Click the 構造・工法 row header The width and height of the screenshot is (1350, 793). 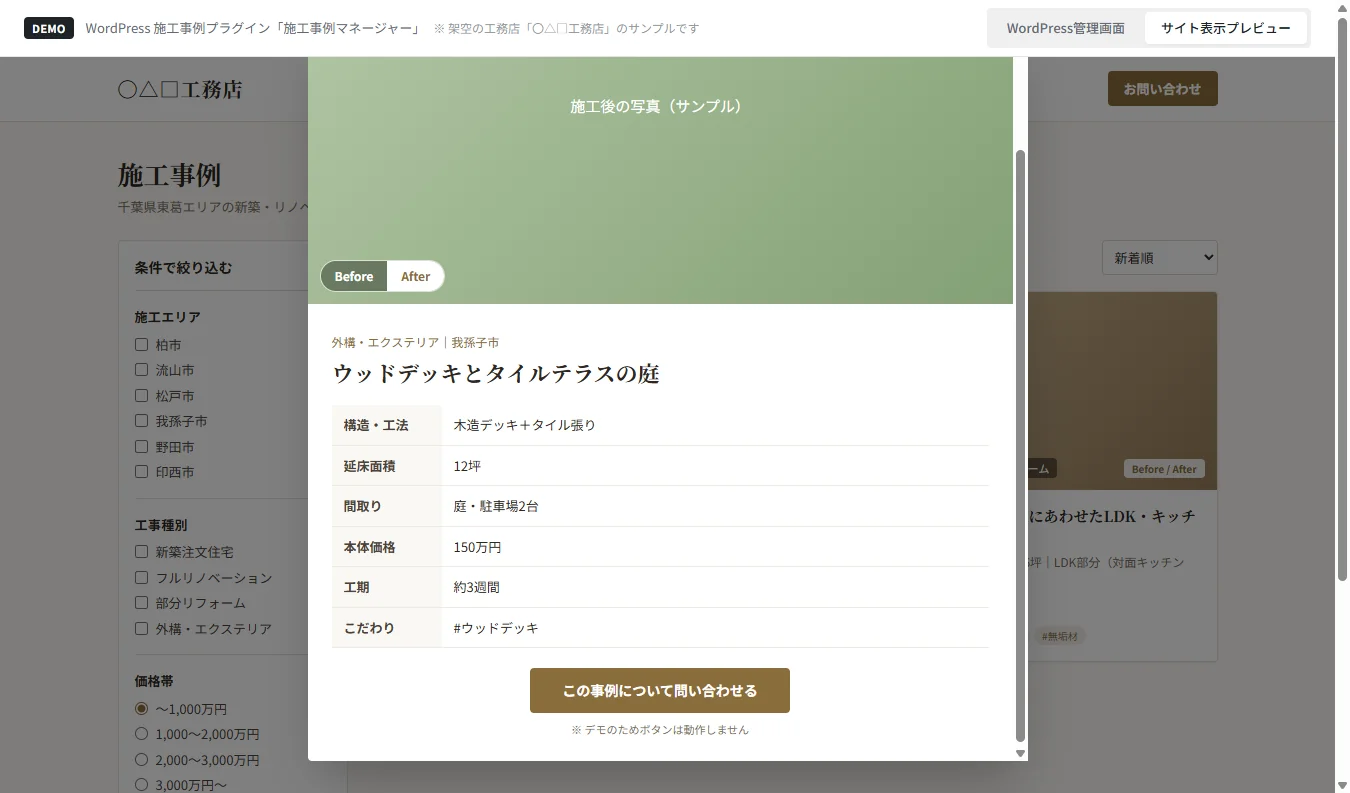[x=386, y=425]
